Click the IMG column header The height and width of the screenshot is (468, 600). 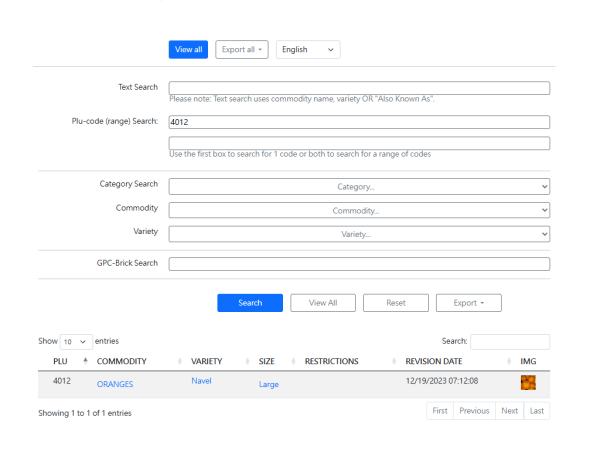[528, 361]
